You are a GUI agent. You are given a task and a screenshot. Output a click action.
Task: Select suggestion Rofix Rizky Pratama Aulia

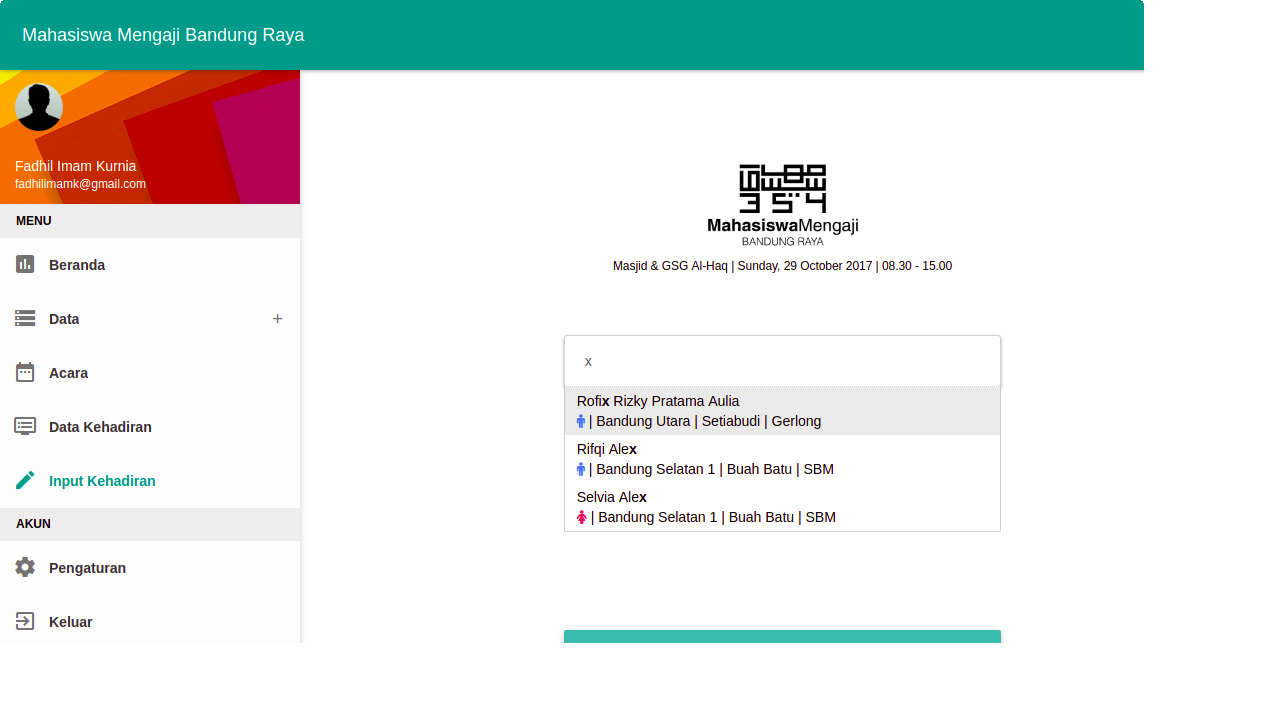coord(782,411)
